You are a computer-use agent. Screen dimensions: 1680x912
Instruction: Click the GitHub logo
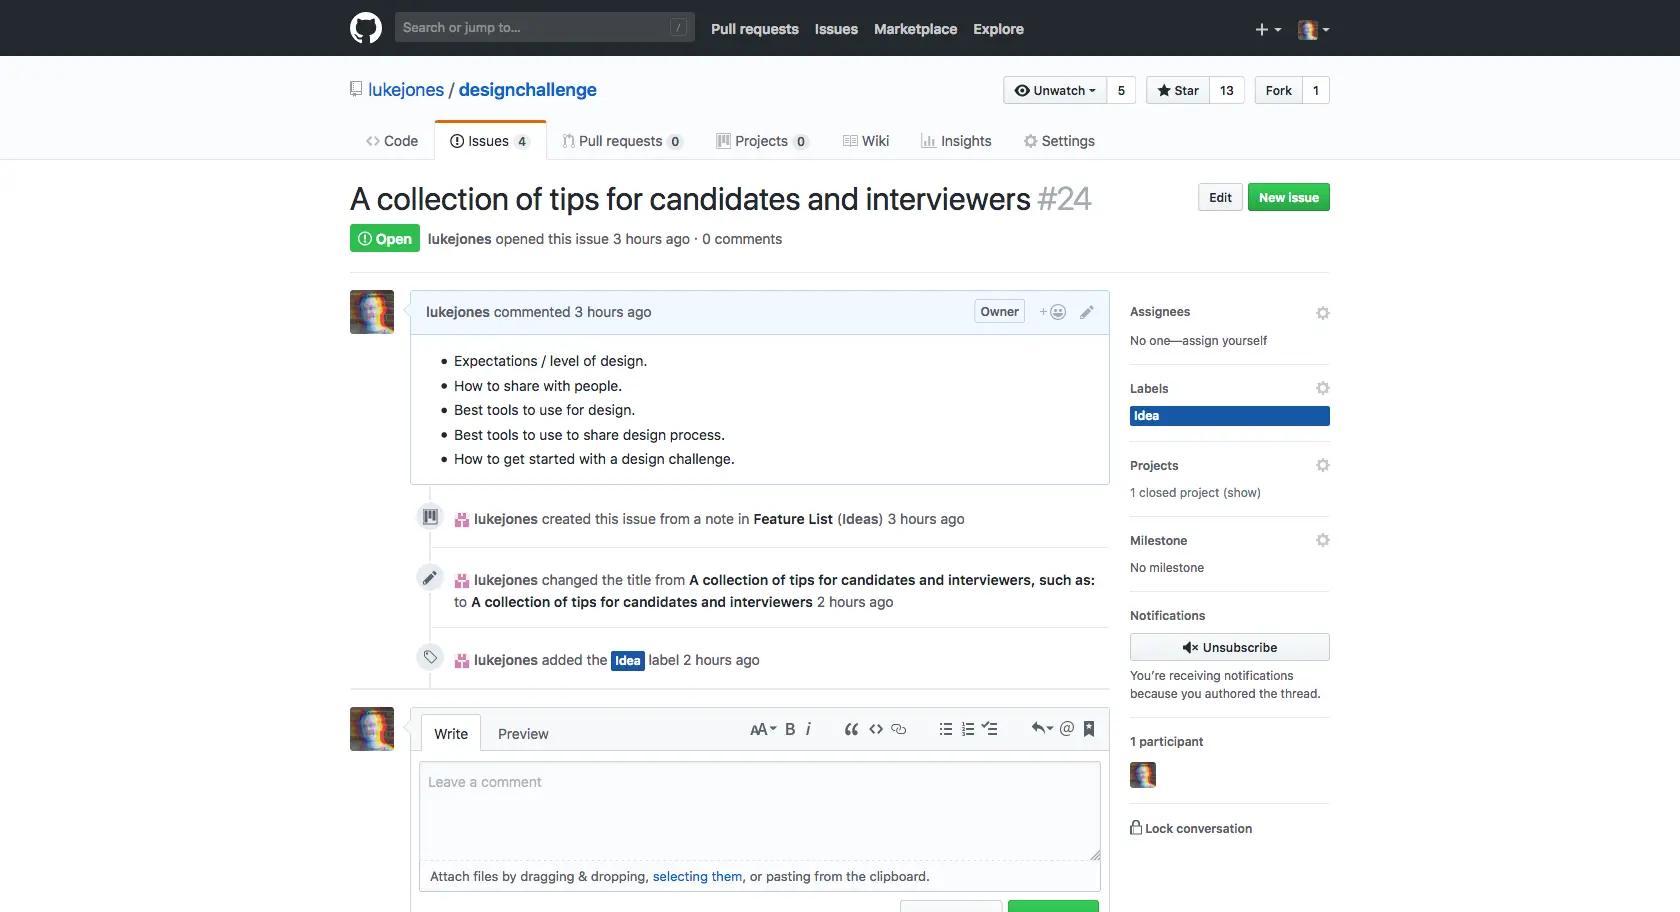[366, 28]
